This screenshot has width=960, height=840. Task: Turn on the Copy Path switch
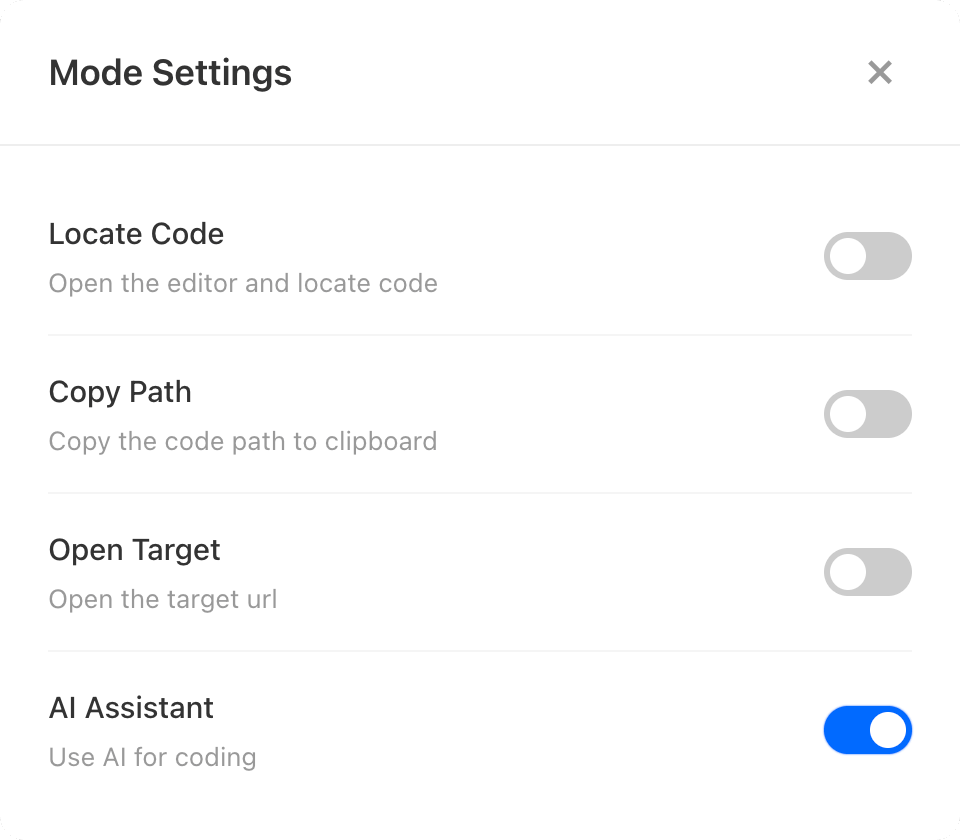(x=867, y=414)
